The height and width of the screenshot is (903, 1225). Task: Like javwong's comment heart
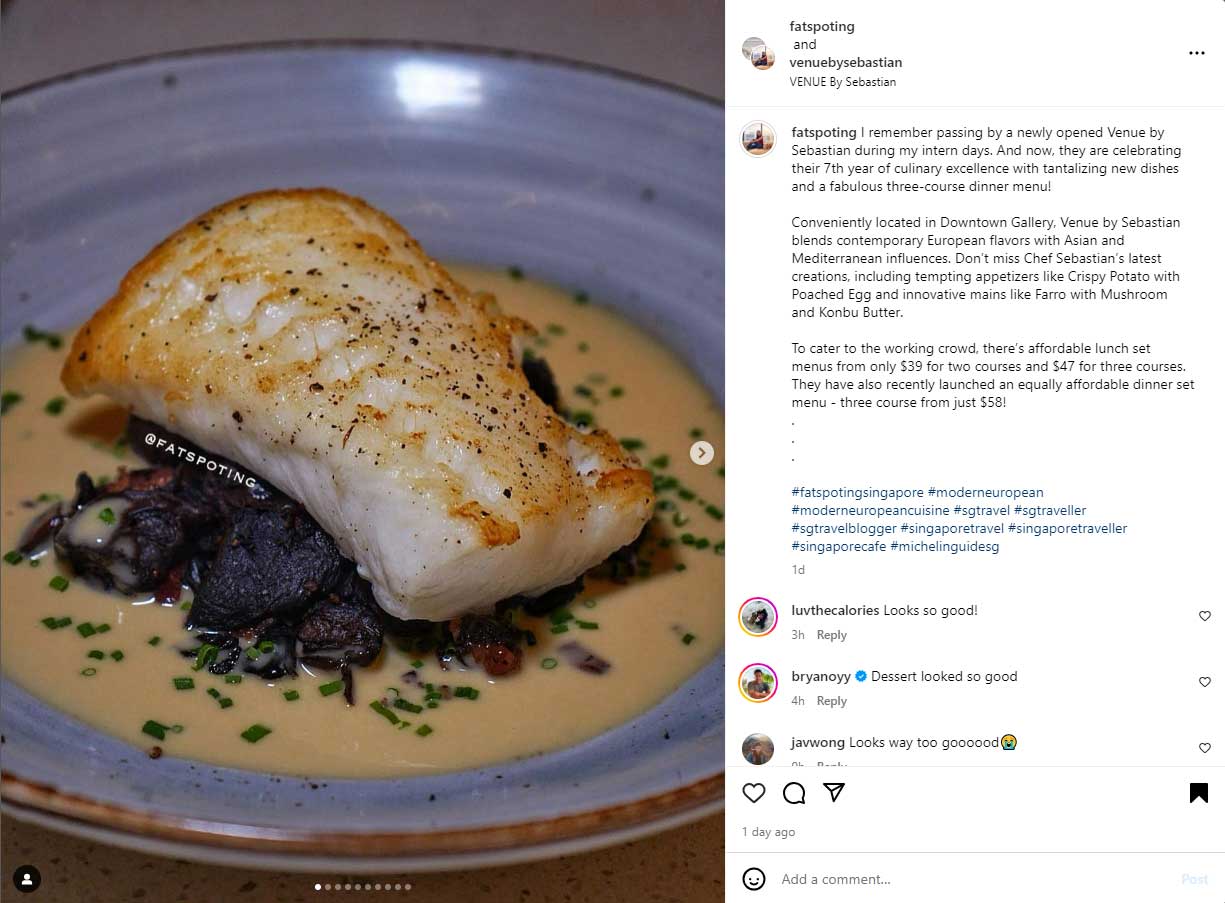click(x=1205, y=748)
